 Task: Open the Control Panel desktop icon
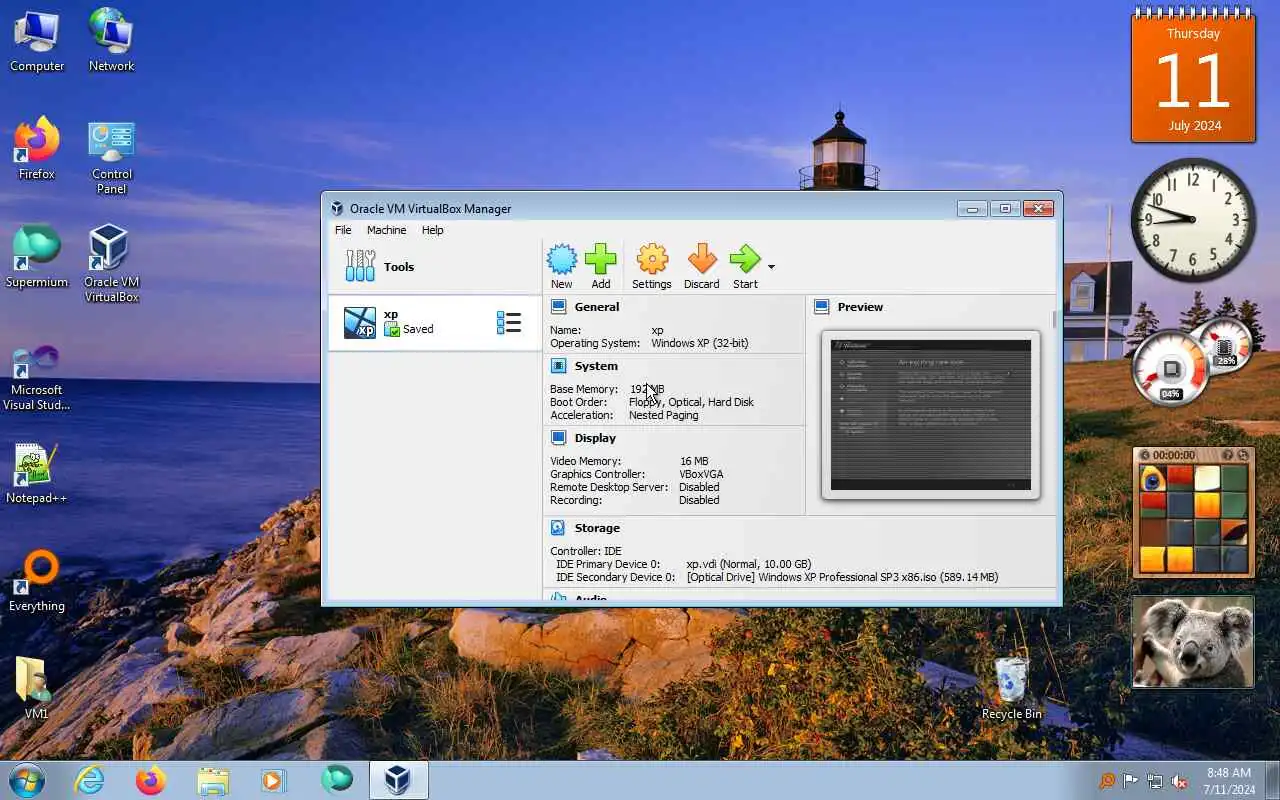pos(111,157)
